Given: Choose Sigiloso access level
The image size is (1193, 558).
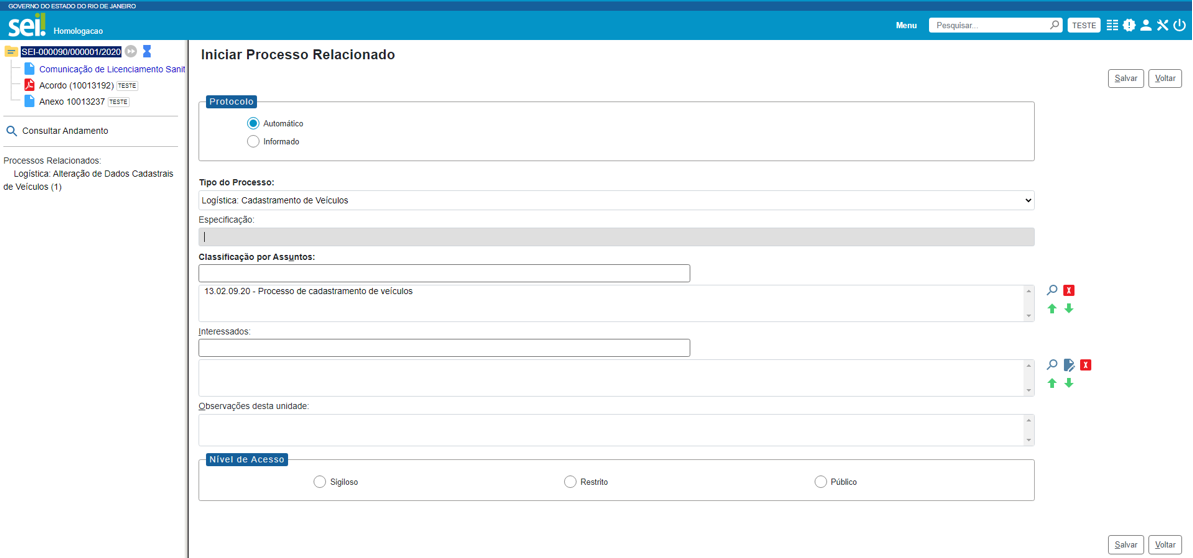Looking at the screenshot, I should tap(320, 482).
